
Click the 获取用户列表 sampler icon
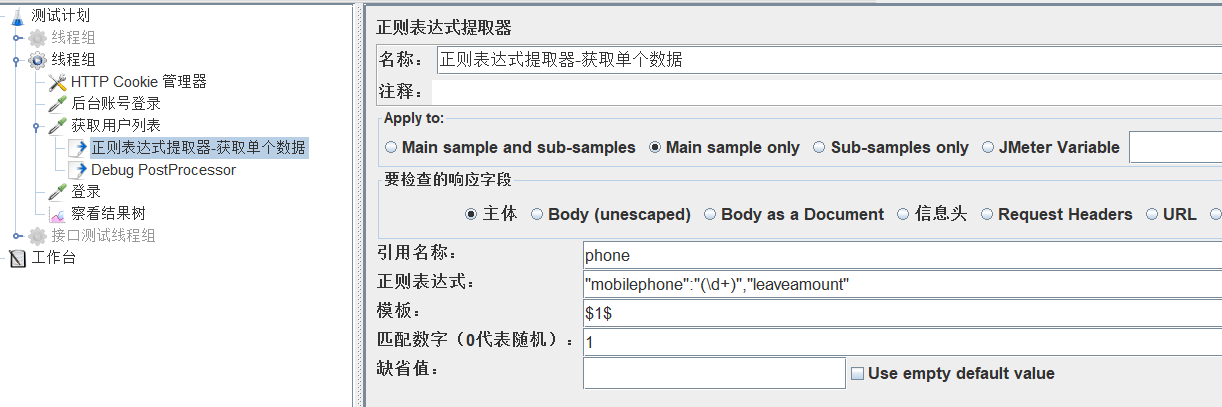tap(57, 126)
